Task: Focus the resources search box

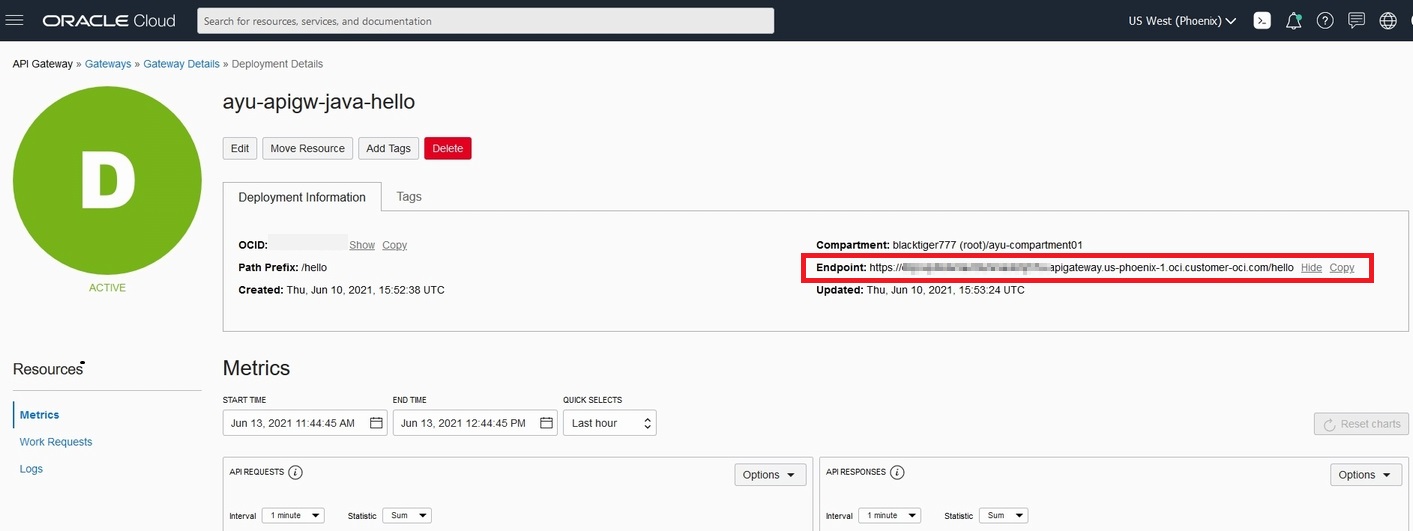Action: (485, 21)
